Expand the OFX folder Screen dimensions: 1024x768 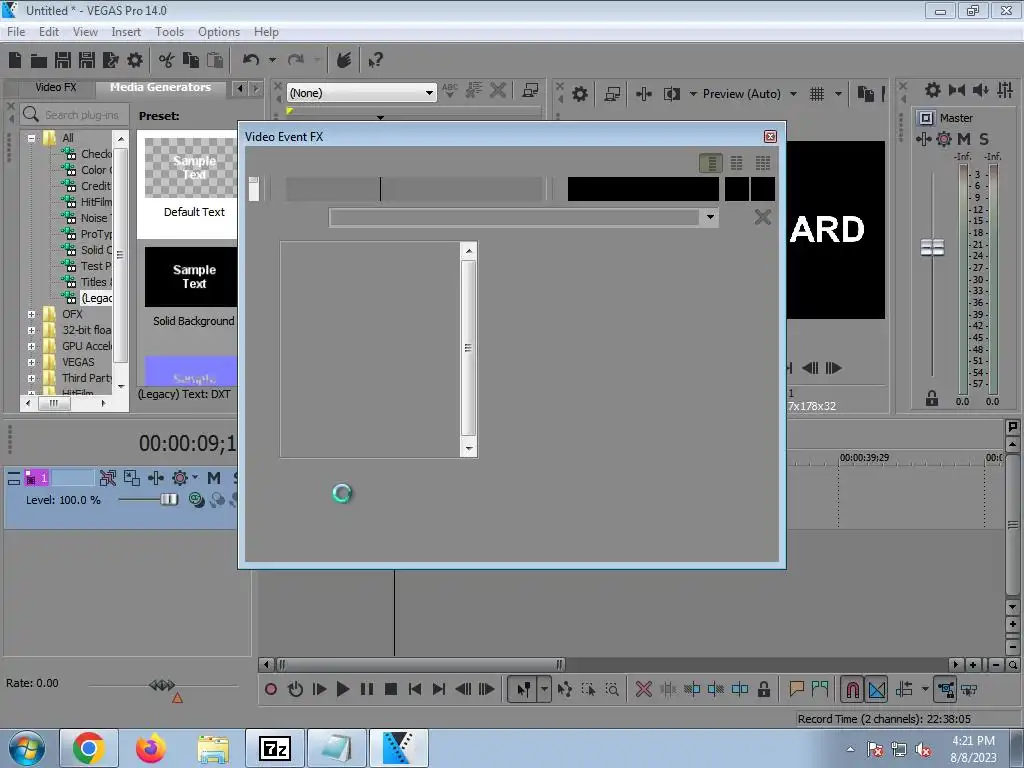point(31,314)
